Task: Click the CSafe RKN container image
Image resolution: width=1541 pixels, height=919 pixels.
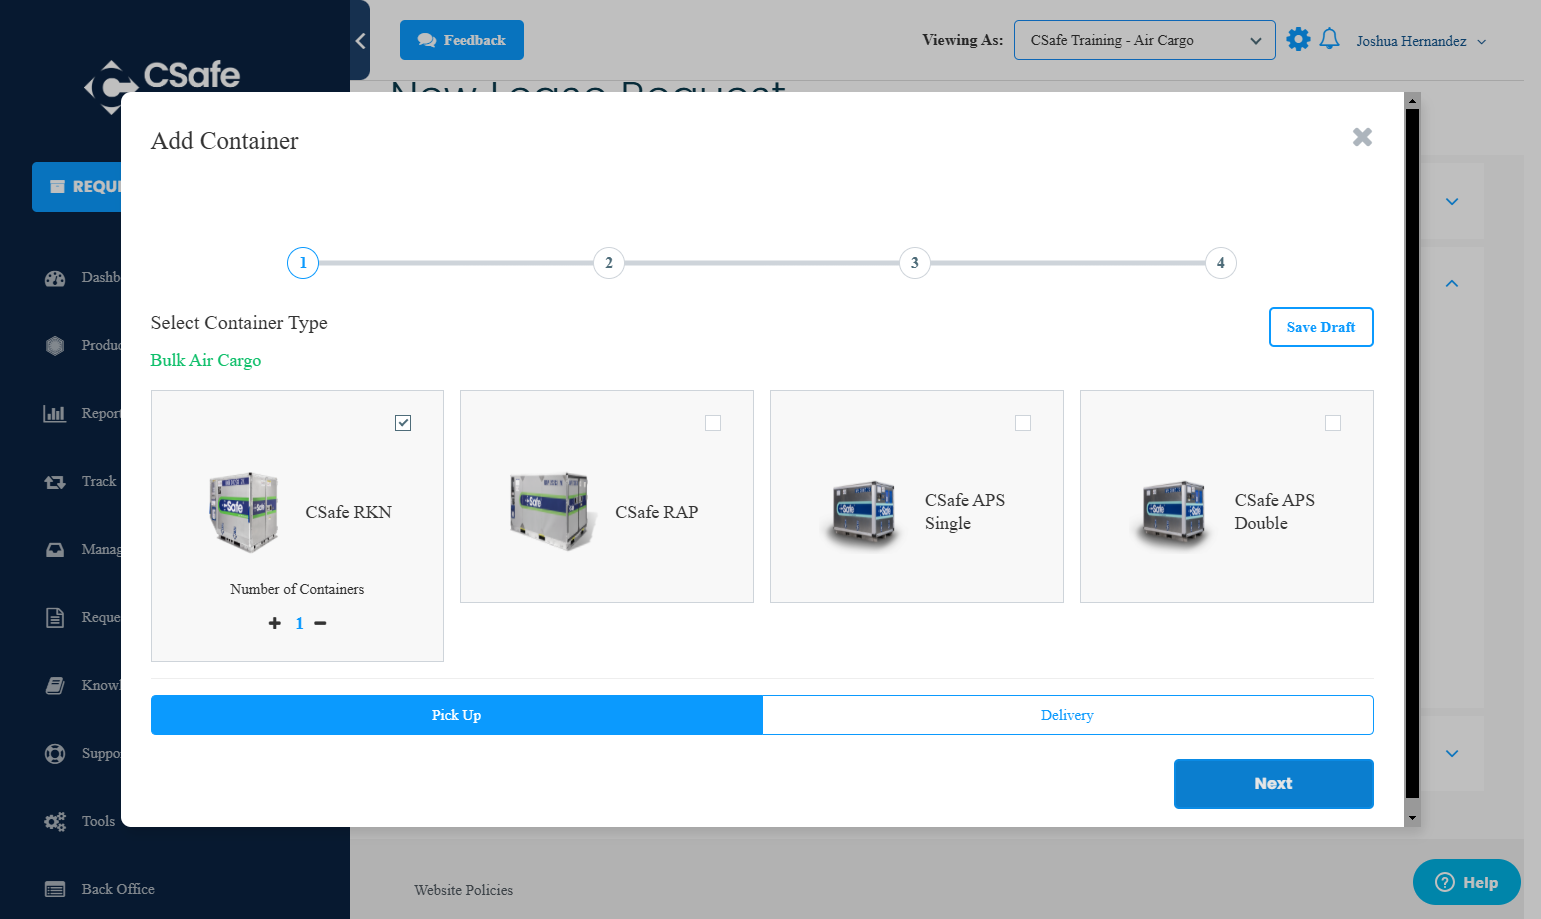Action: pos(243,511)
